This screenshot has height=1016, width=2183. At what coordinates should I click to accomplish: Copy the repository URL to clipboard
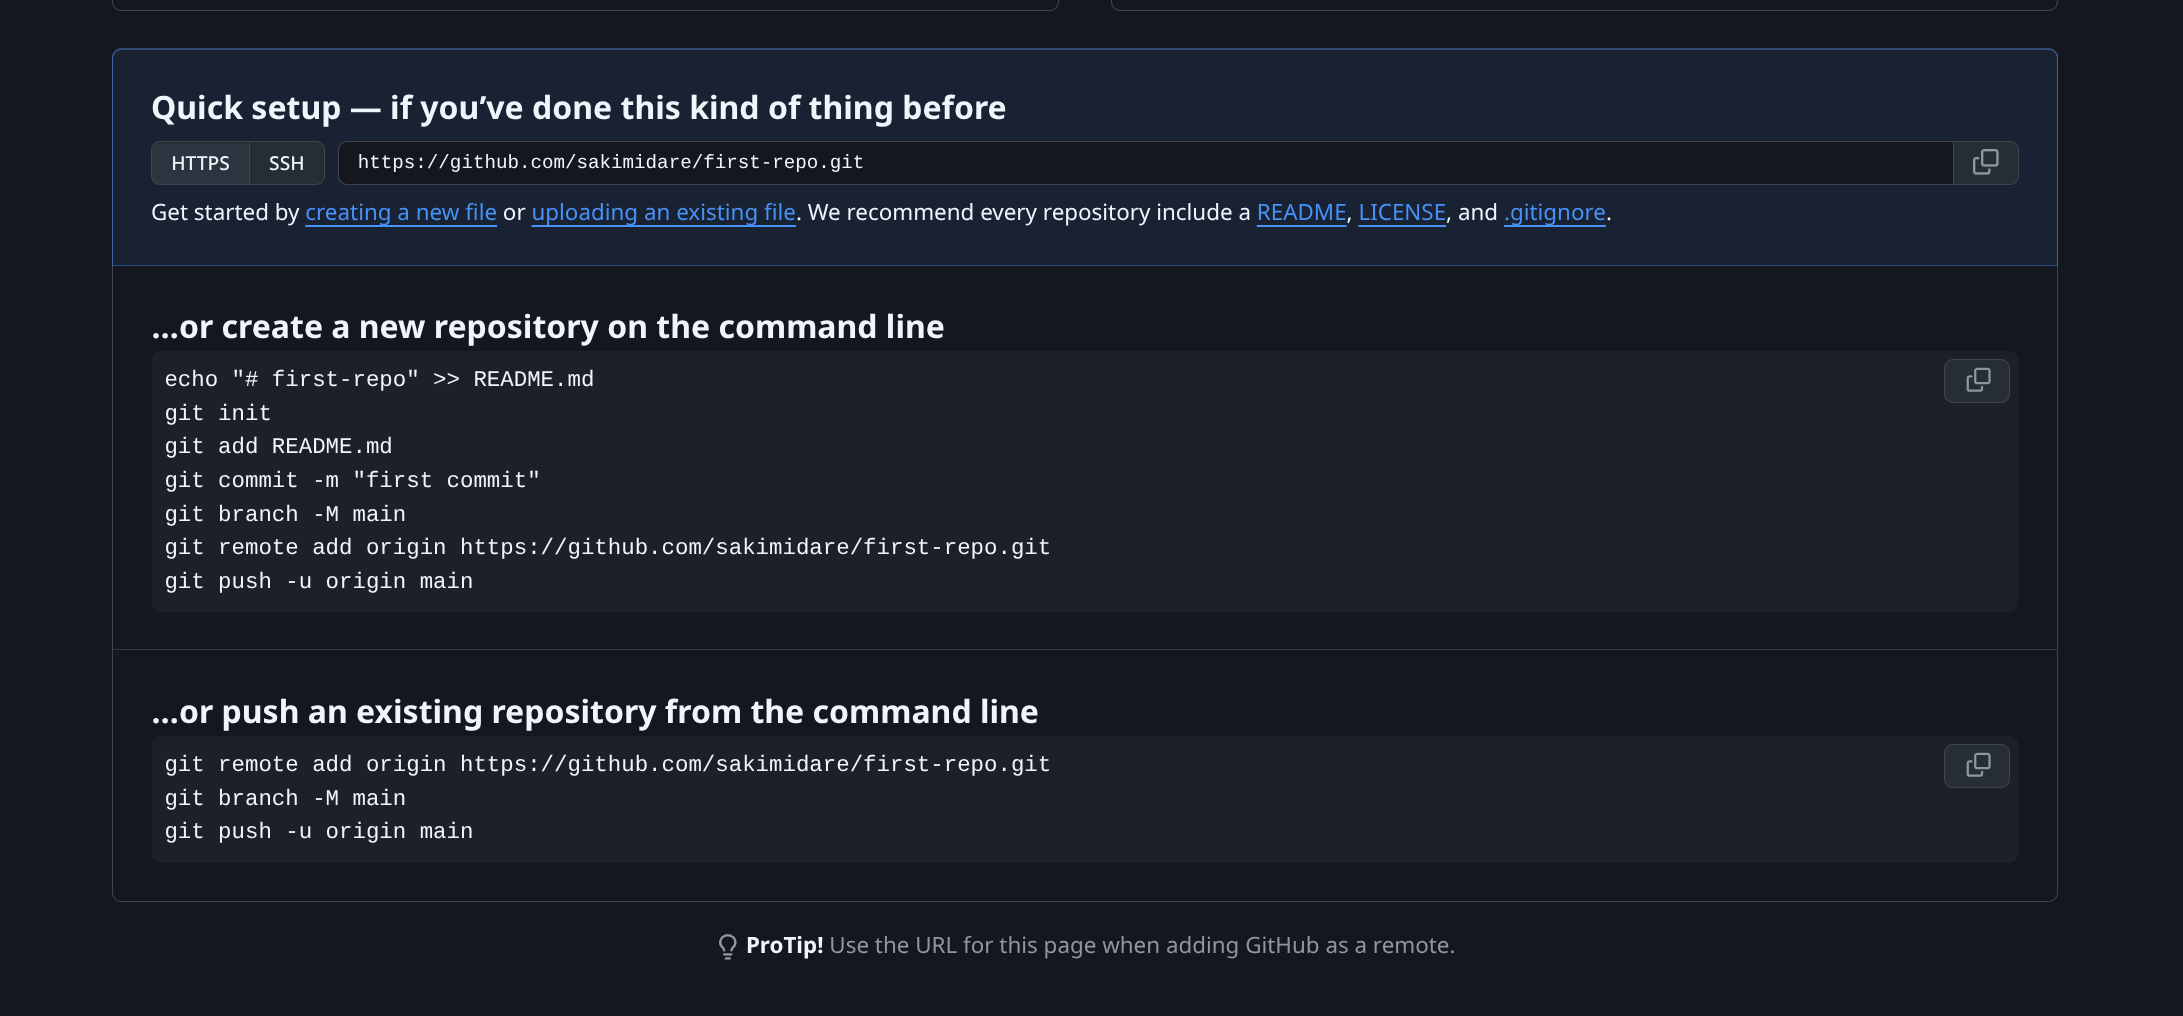pyautogui.click(x=1985, y=163)
